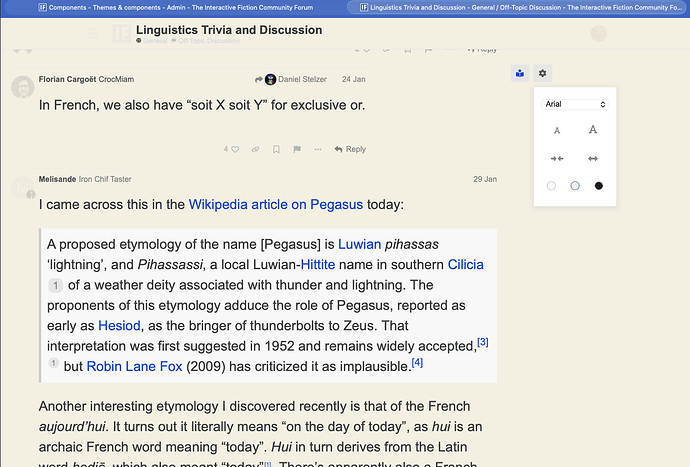Open Melisande's avatar profile
This screenshot has height=467, width=690.
(23, 188)
